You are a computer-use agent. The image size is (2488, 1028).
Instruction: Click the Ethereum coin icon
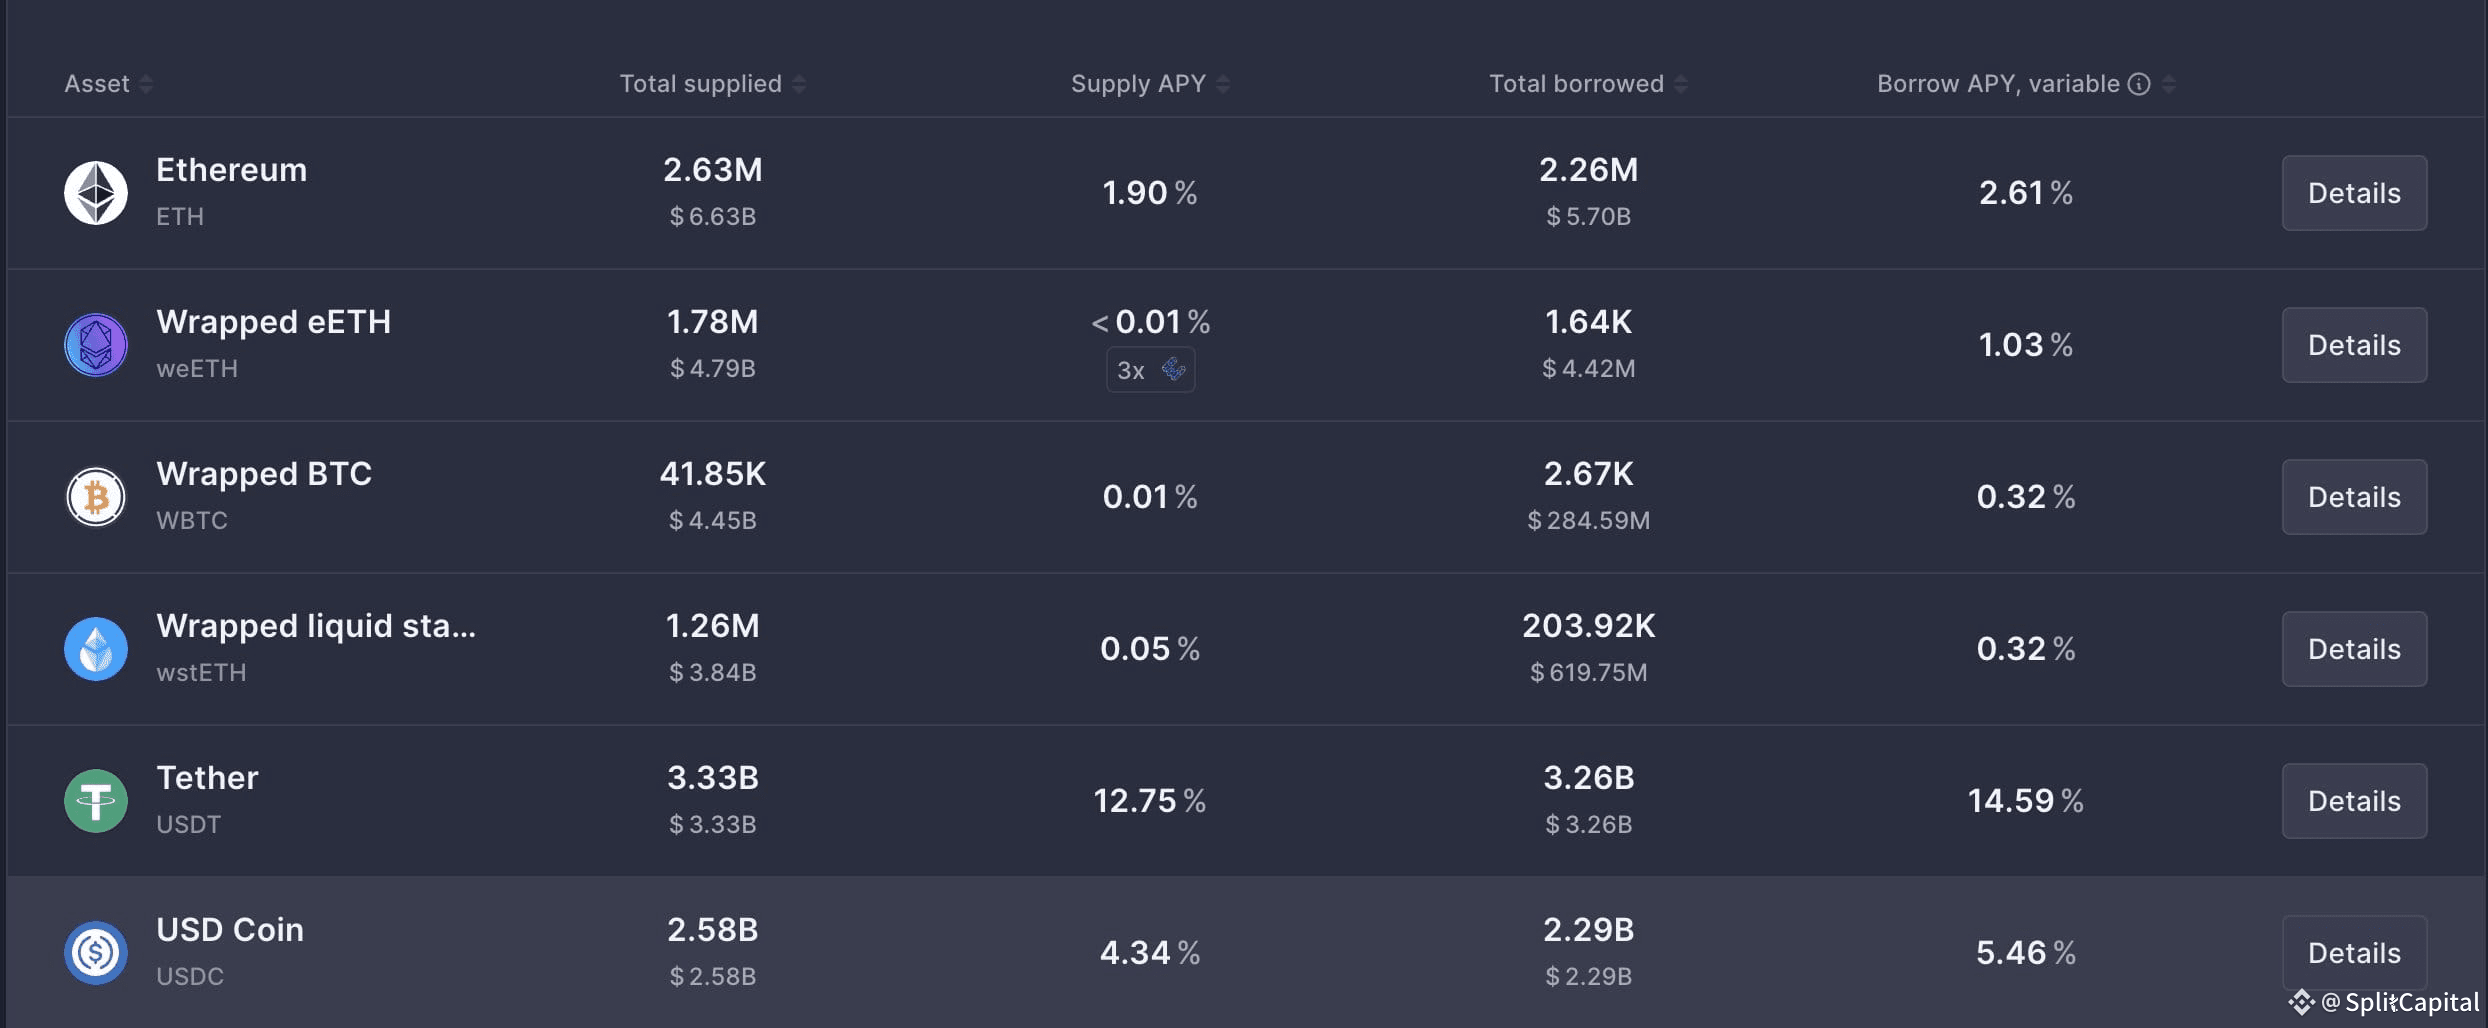pos(96,193)
